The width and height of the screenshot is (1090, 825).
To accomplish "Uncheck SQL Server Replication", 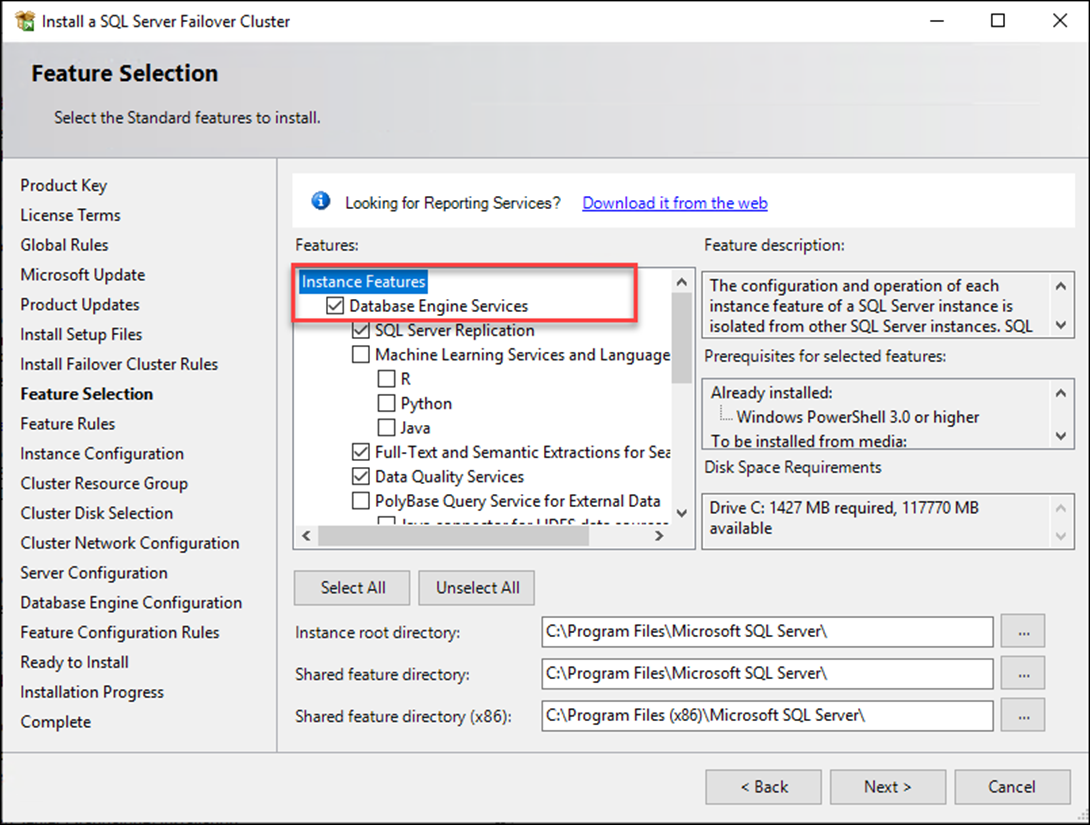I will (x=361, y=330).
